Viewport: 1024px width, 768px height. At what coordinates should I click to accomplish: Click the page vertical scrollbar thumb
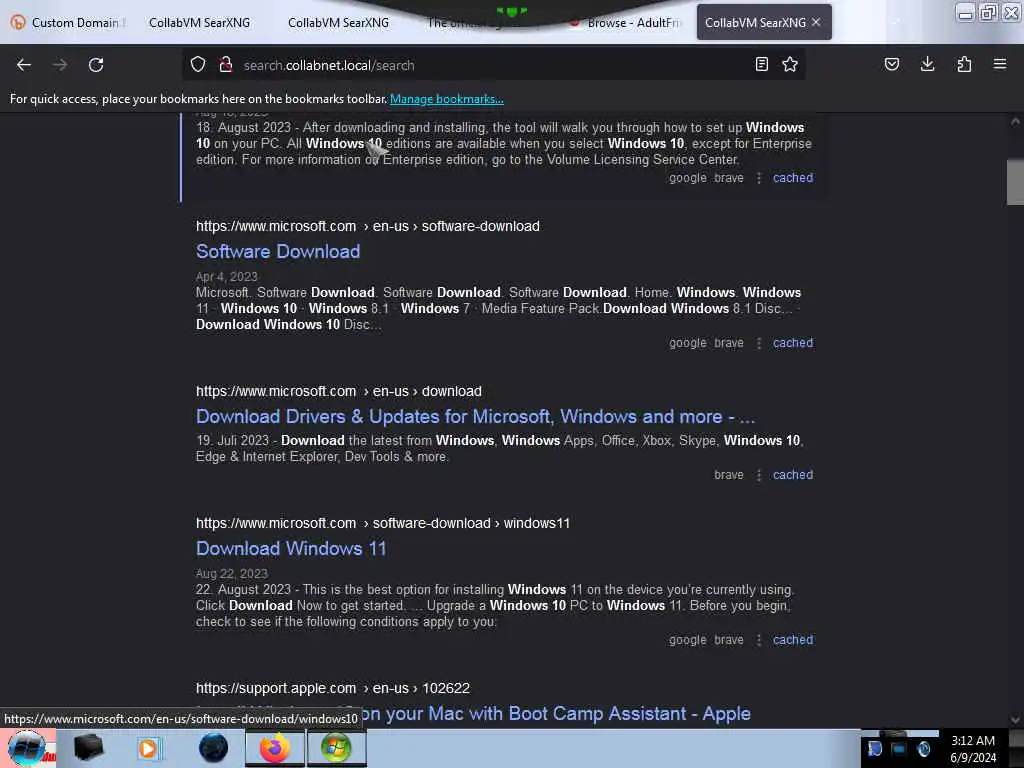coord(1015,182)
